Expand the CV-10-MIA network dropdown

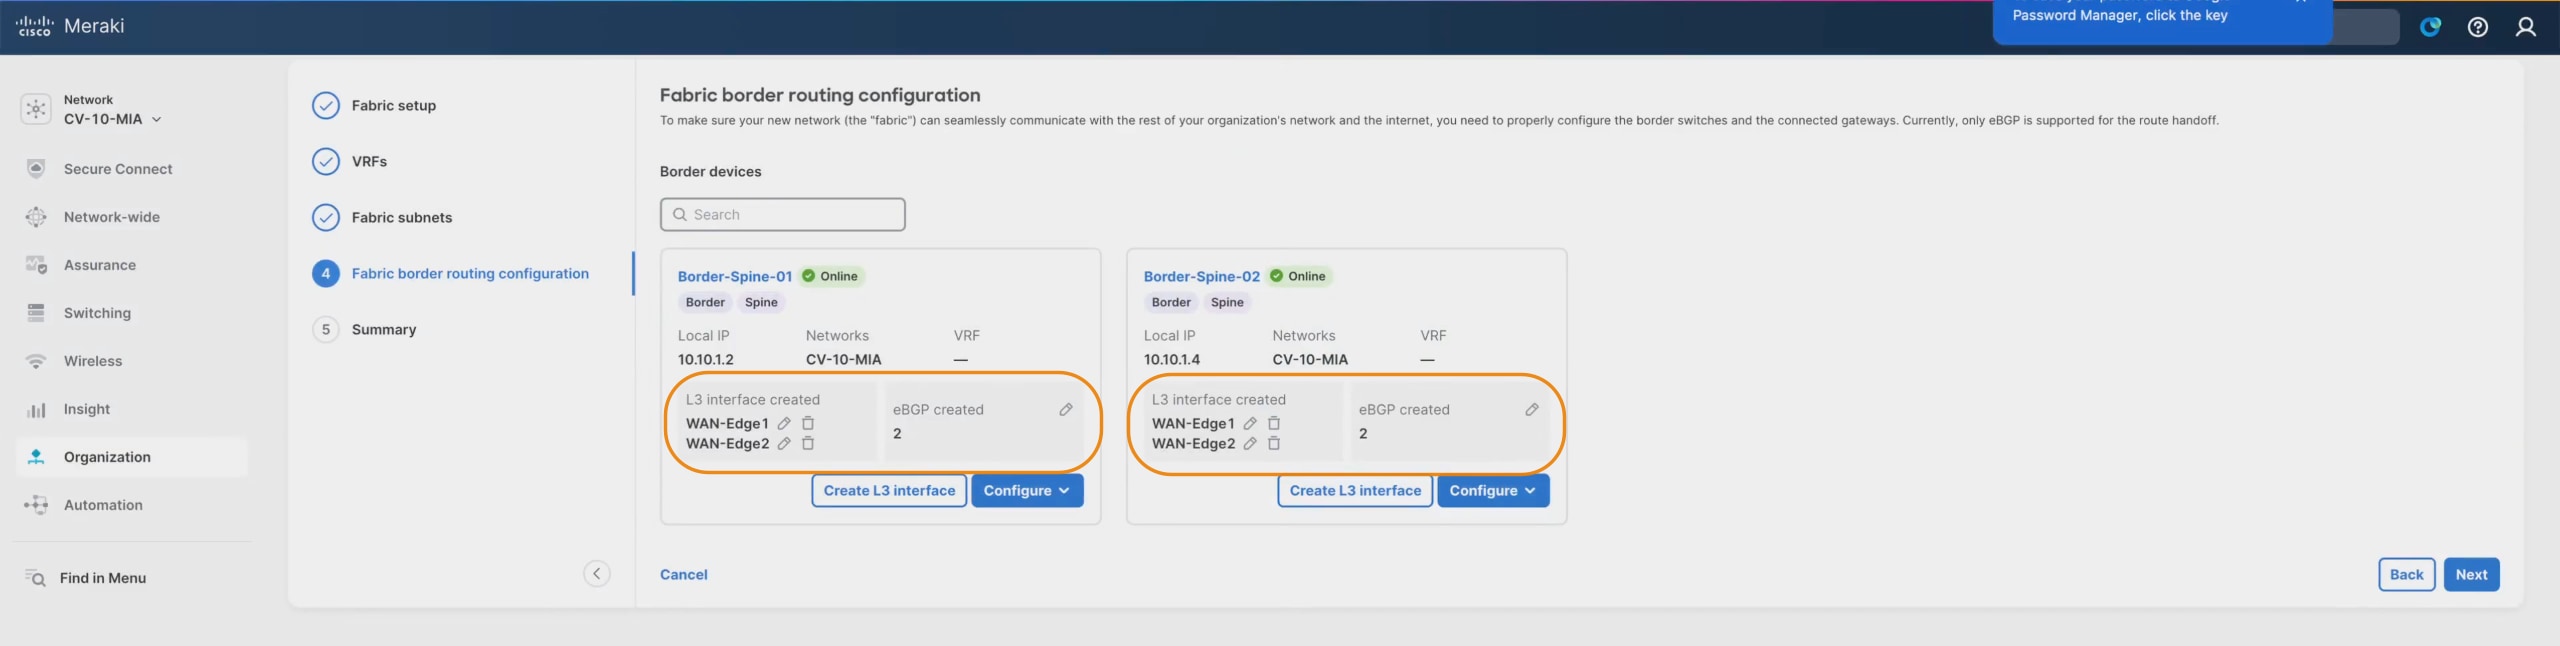pos(157,119)
